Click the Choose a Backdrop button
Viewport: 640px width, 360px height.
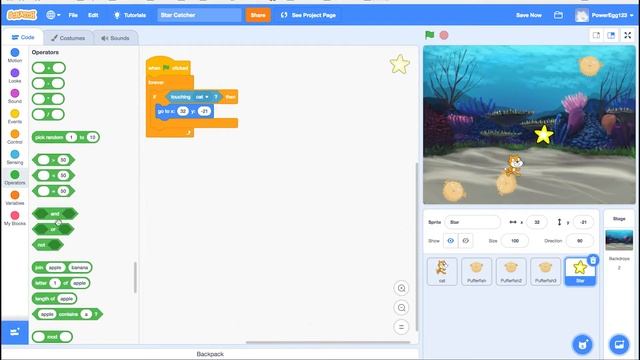619,344
